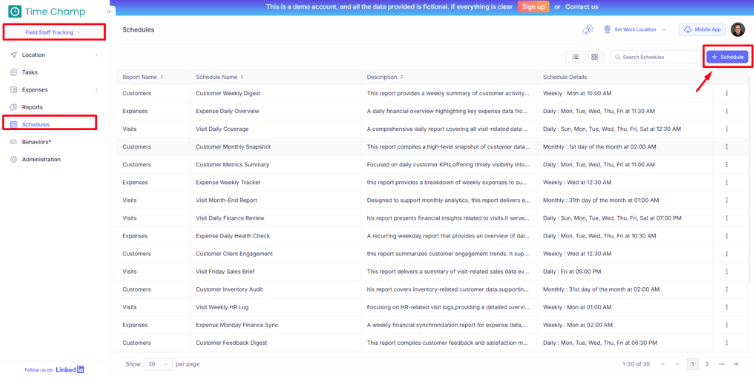Focus the Search Schedules input field
Screen dimensions: 754x379
pyautogui.click(x=656, y=57)
